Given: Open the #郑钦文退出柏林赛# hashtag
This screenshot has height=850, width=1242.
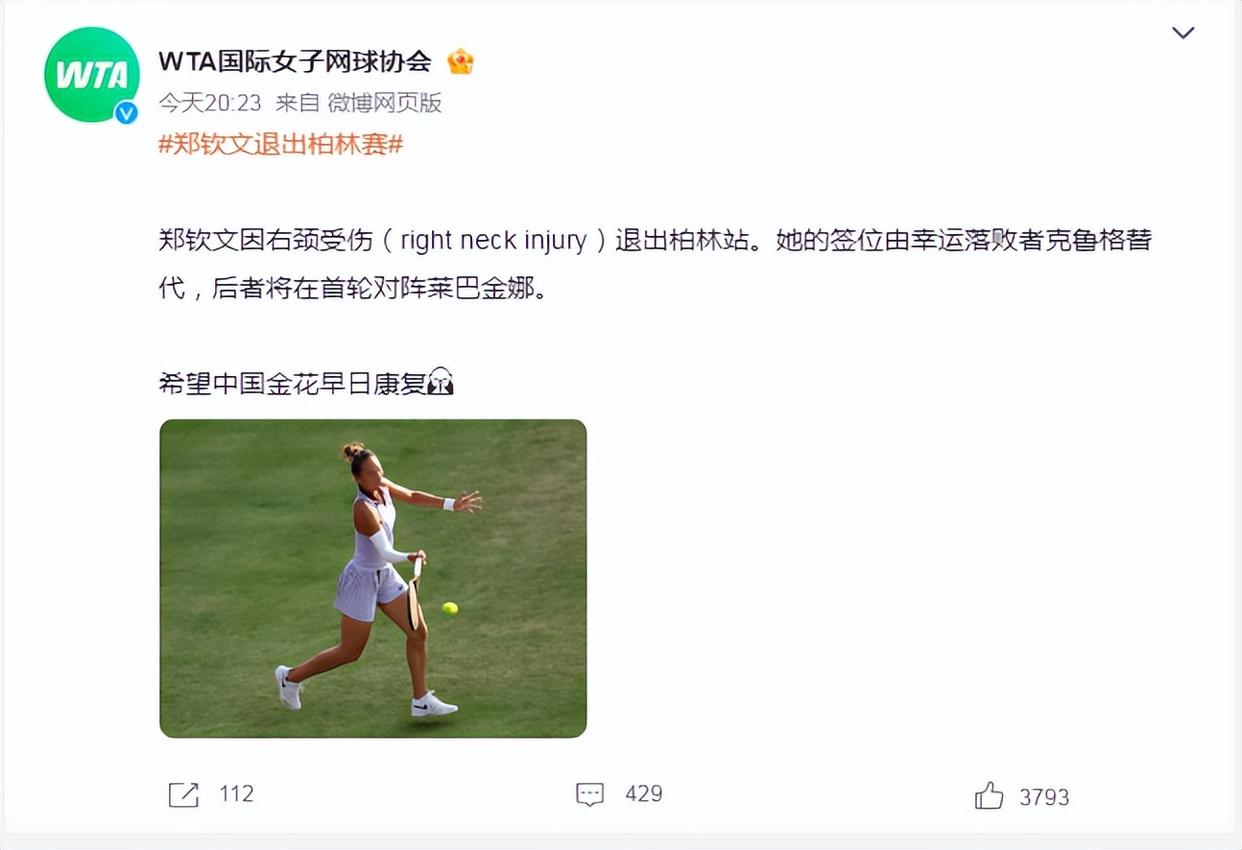Looking at the screenshot, I should (281, 144).
